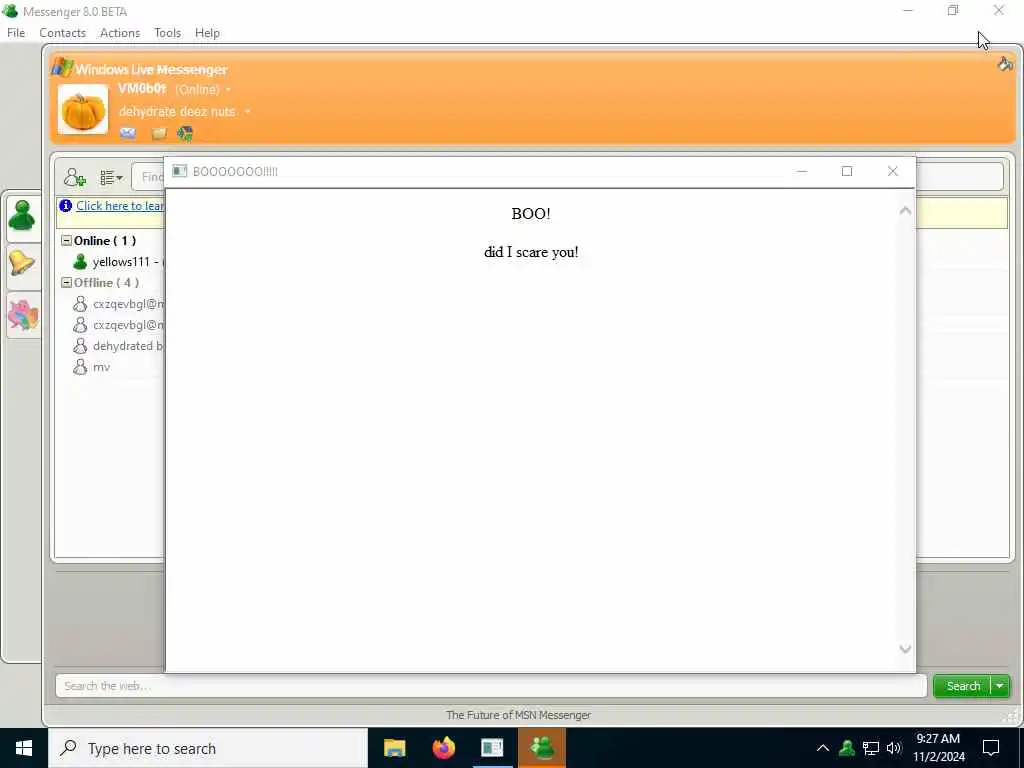Open the email inbox envelope icon
The image size is (1024, 768).
128,134
